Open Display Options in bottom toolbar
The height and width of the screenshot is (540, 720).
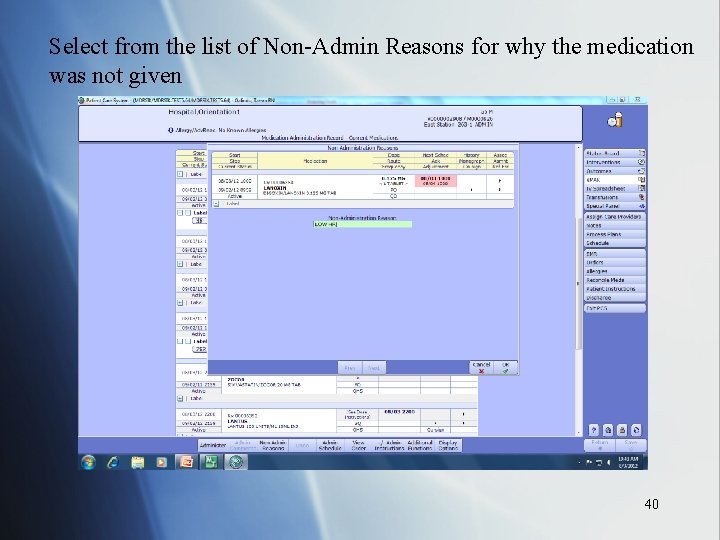(x=448, y=445)
